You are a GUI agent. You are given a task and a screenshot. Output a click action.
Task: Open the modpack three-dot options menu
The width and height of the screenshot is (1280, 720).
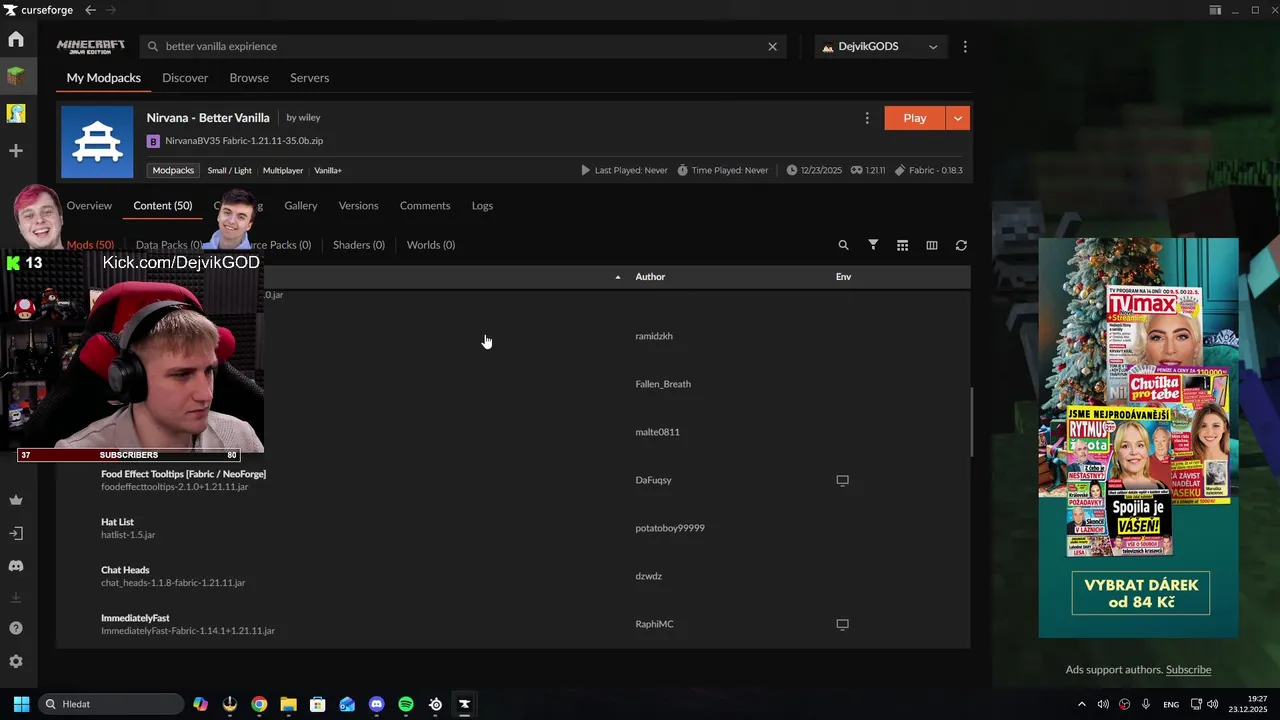[867, 118]
